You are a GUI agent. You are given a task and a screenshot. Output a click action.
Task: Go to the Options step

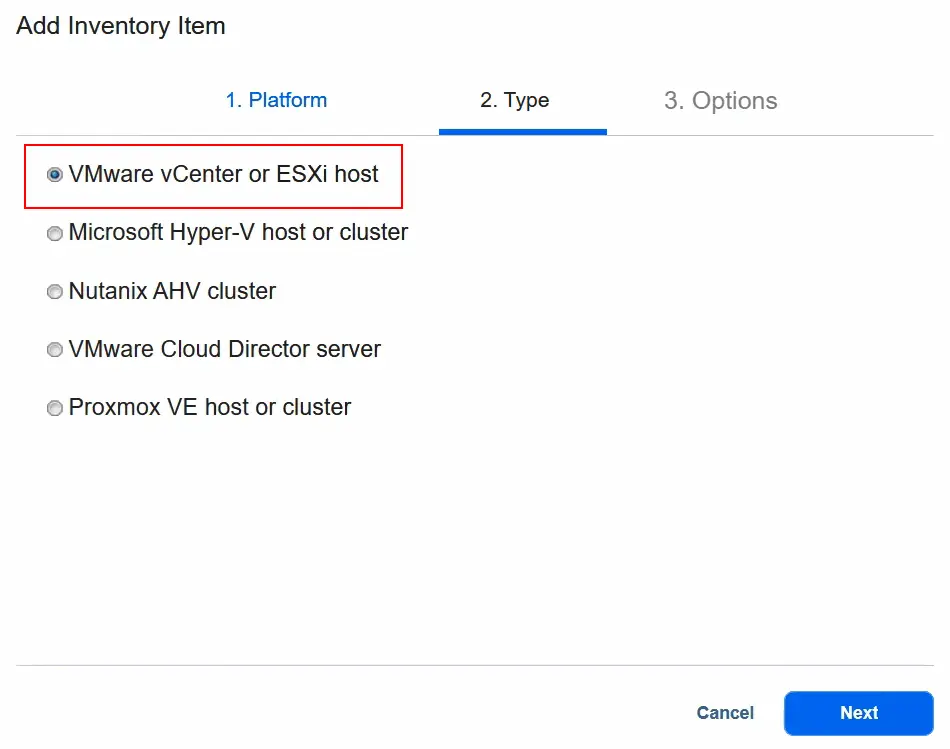720,100
